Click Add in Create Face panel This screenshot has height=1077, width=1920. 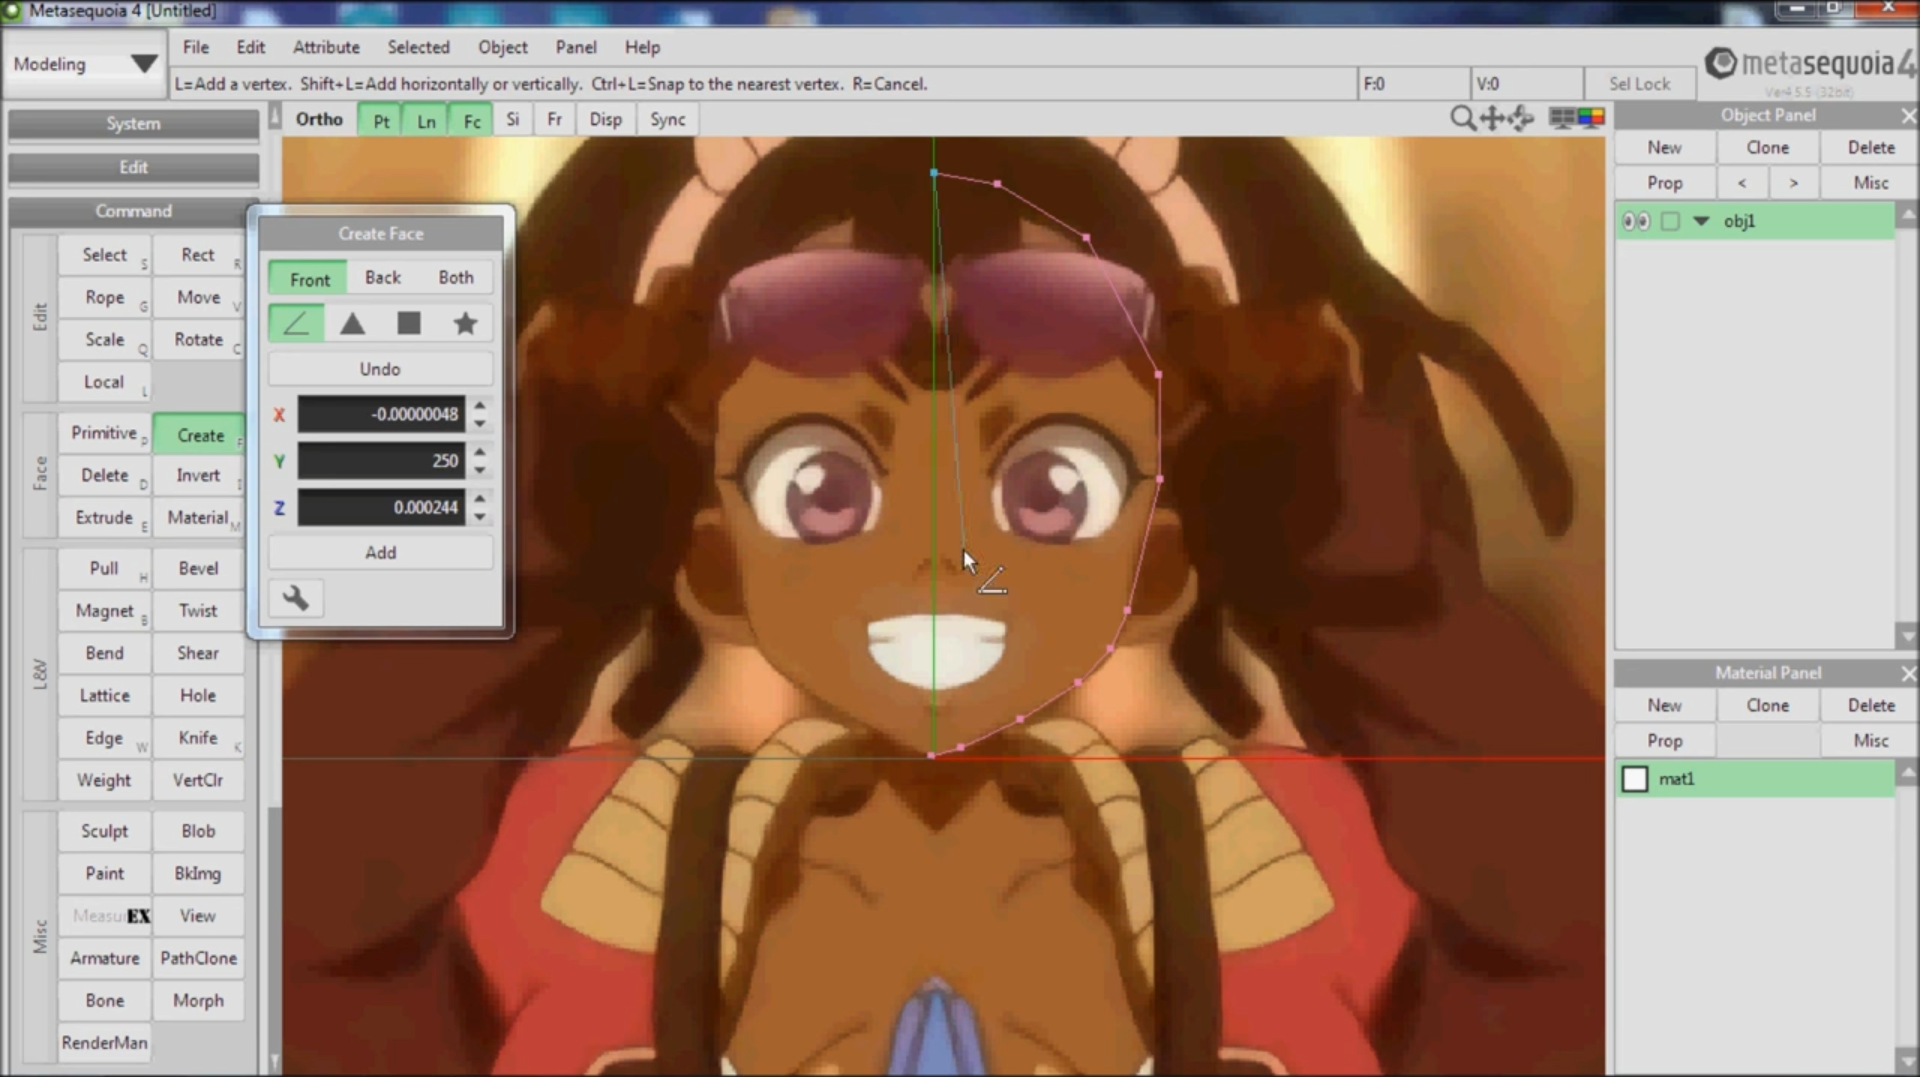point(380,553)
